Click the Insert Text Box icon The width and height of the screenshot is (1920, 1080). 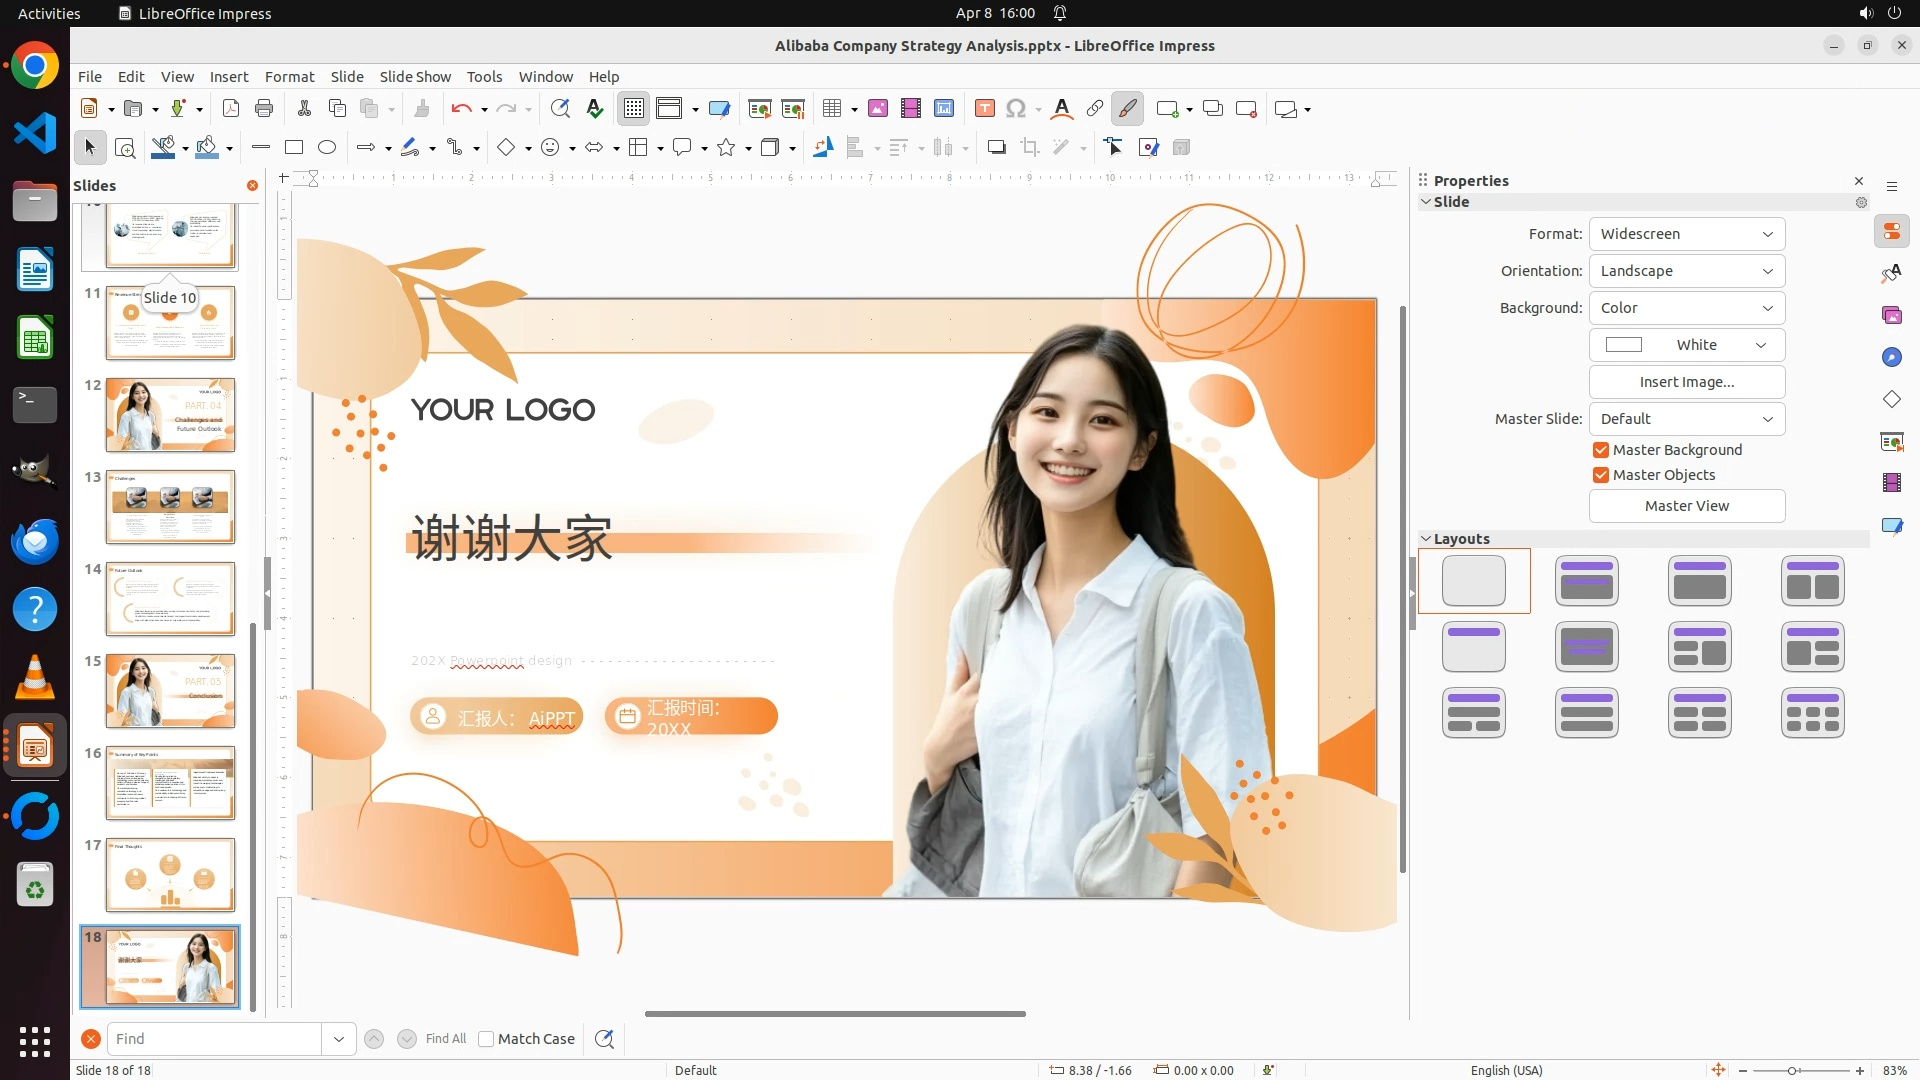(x=984, y=109)
